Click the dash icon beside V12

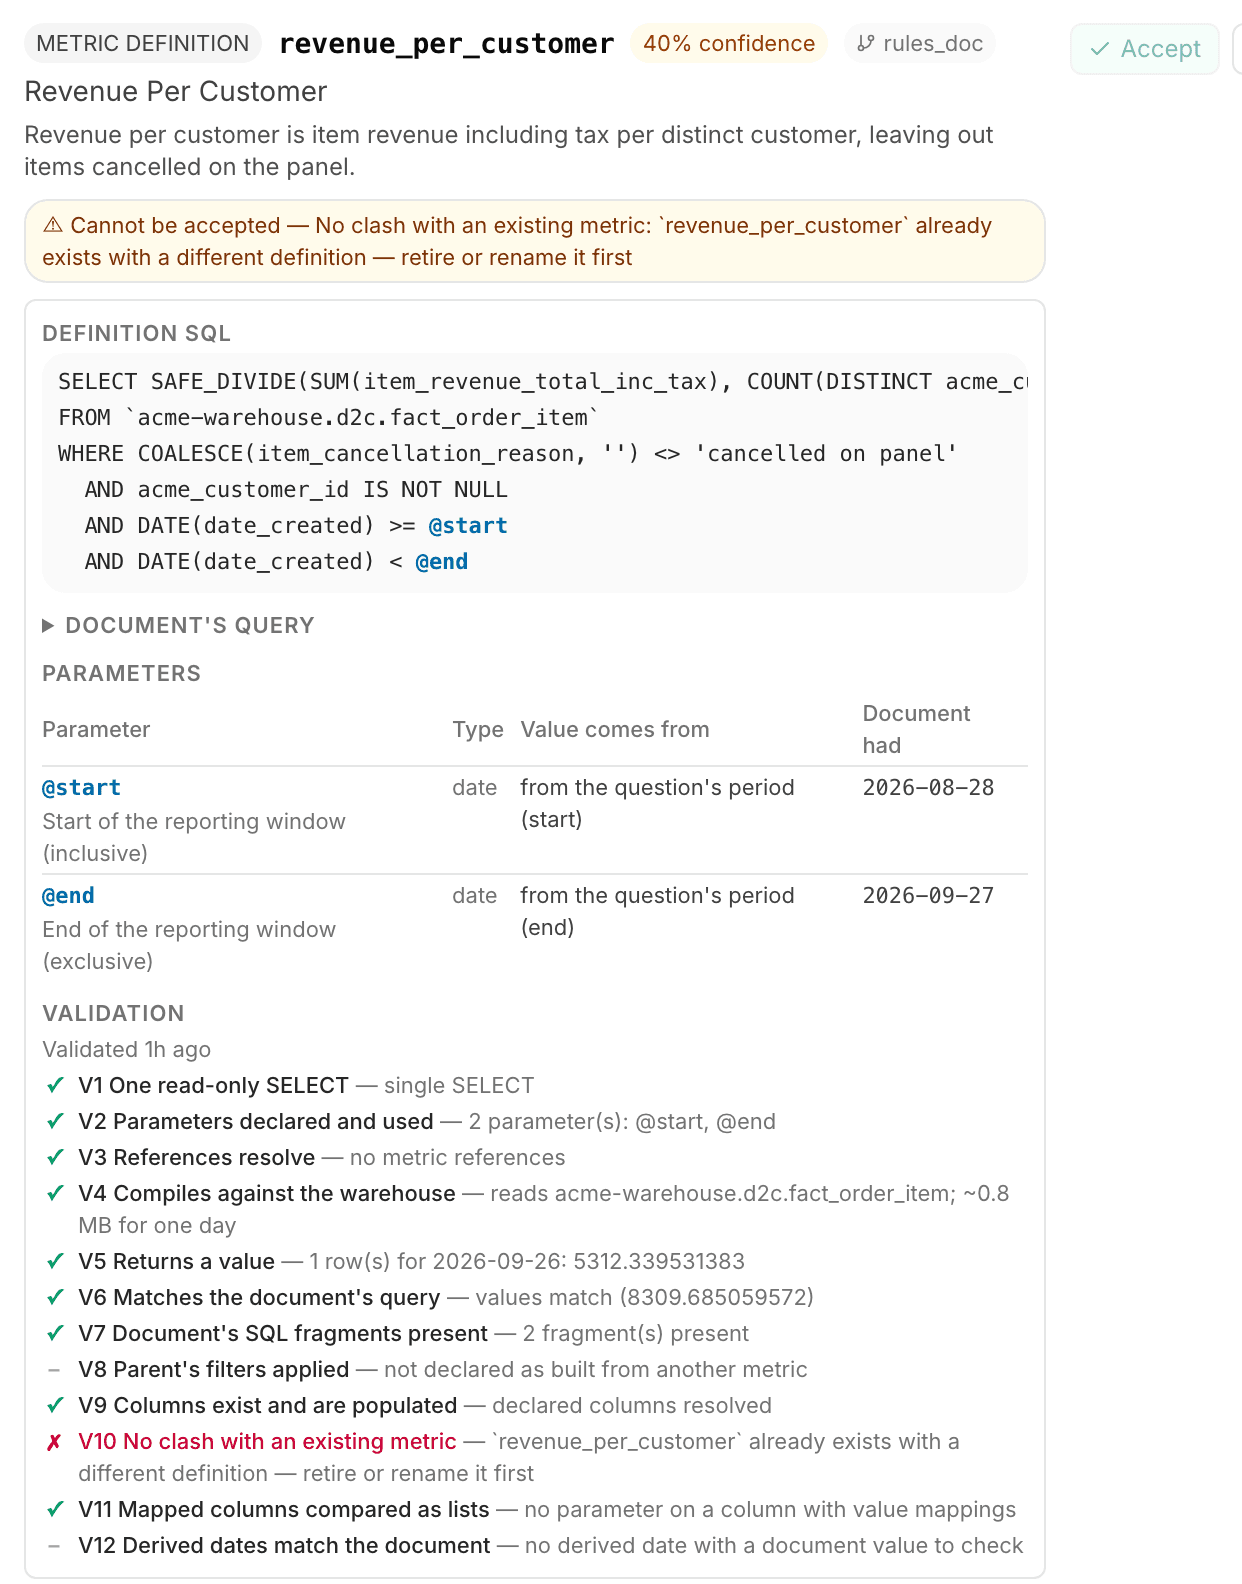54,1546
